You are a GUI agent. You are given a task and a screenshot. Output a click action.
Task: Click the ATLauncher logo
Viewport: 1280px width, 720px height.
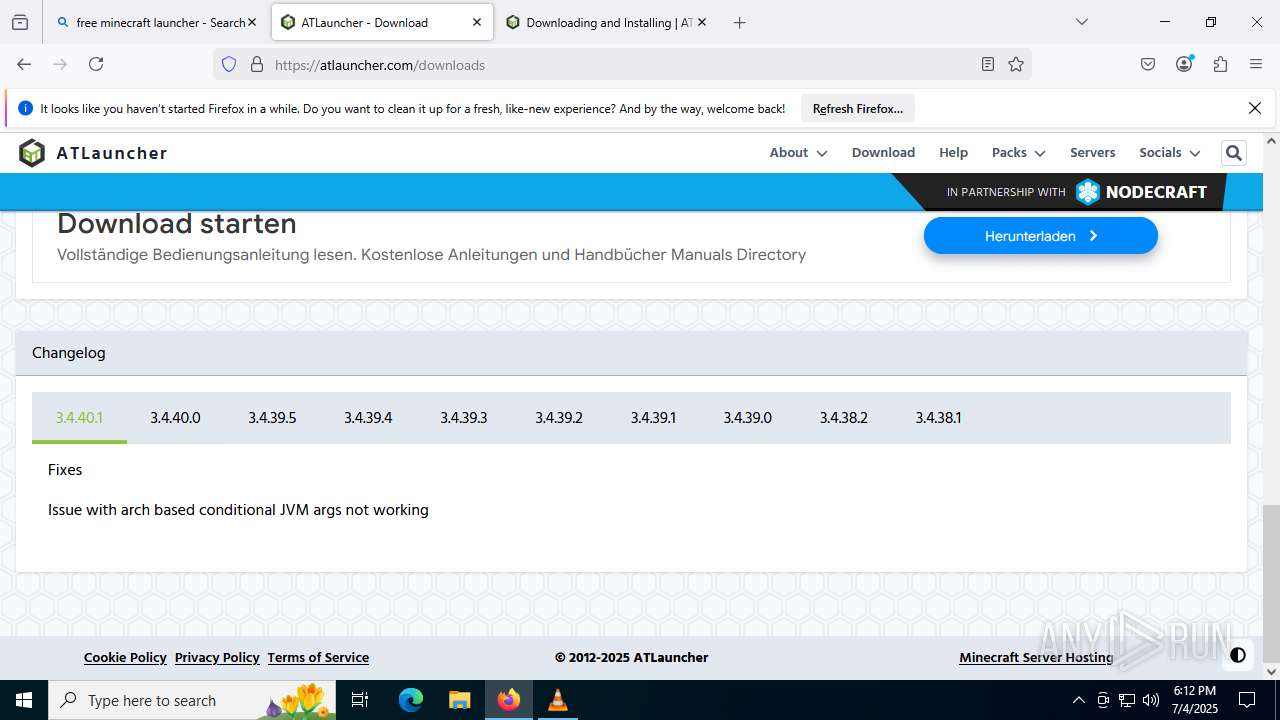(93, 153)
